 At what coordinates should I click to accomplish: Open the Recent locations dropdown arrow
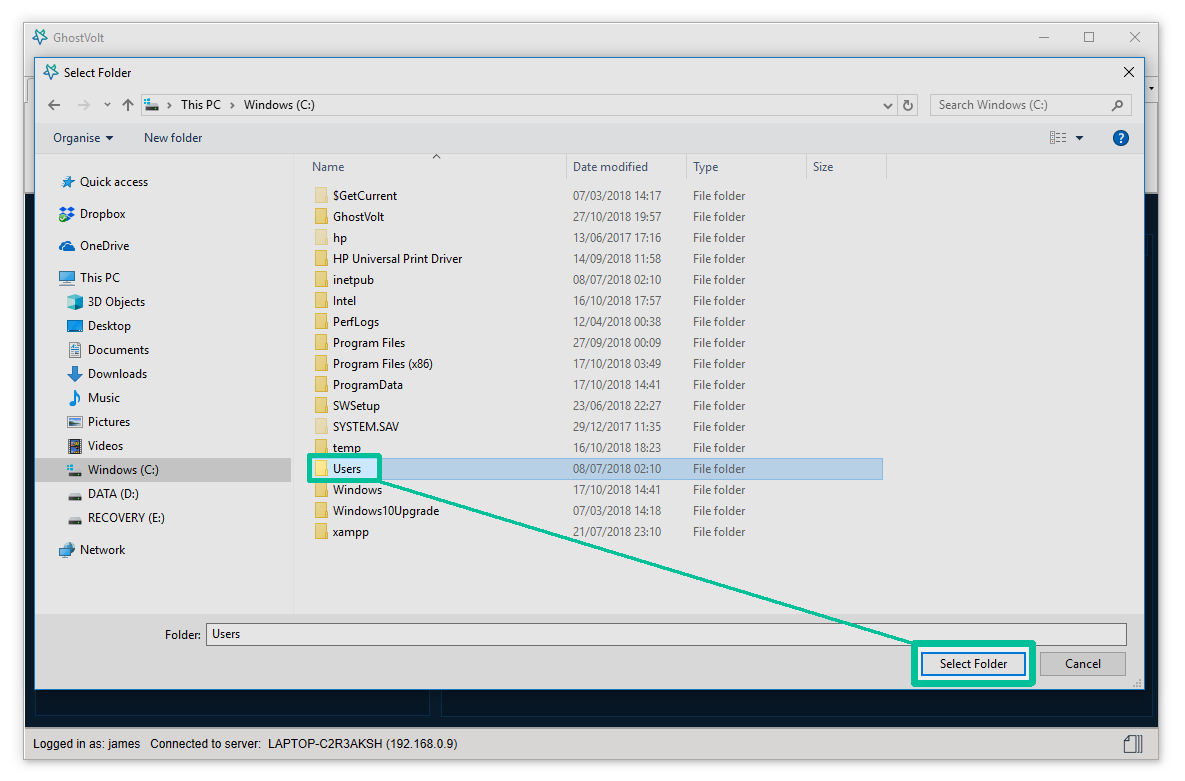click(107, 105)
